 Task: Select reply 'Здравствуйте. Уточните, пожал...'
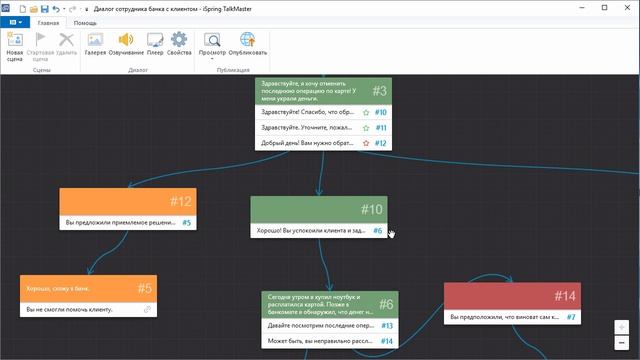coord(306,128)
